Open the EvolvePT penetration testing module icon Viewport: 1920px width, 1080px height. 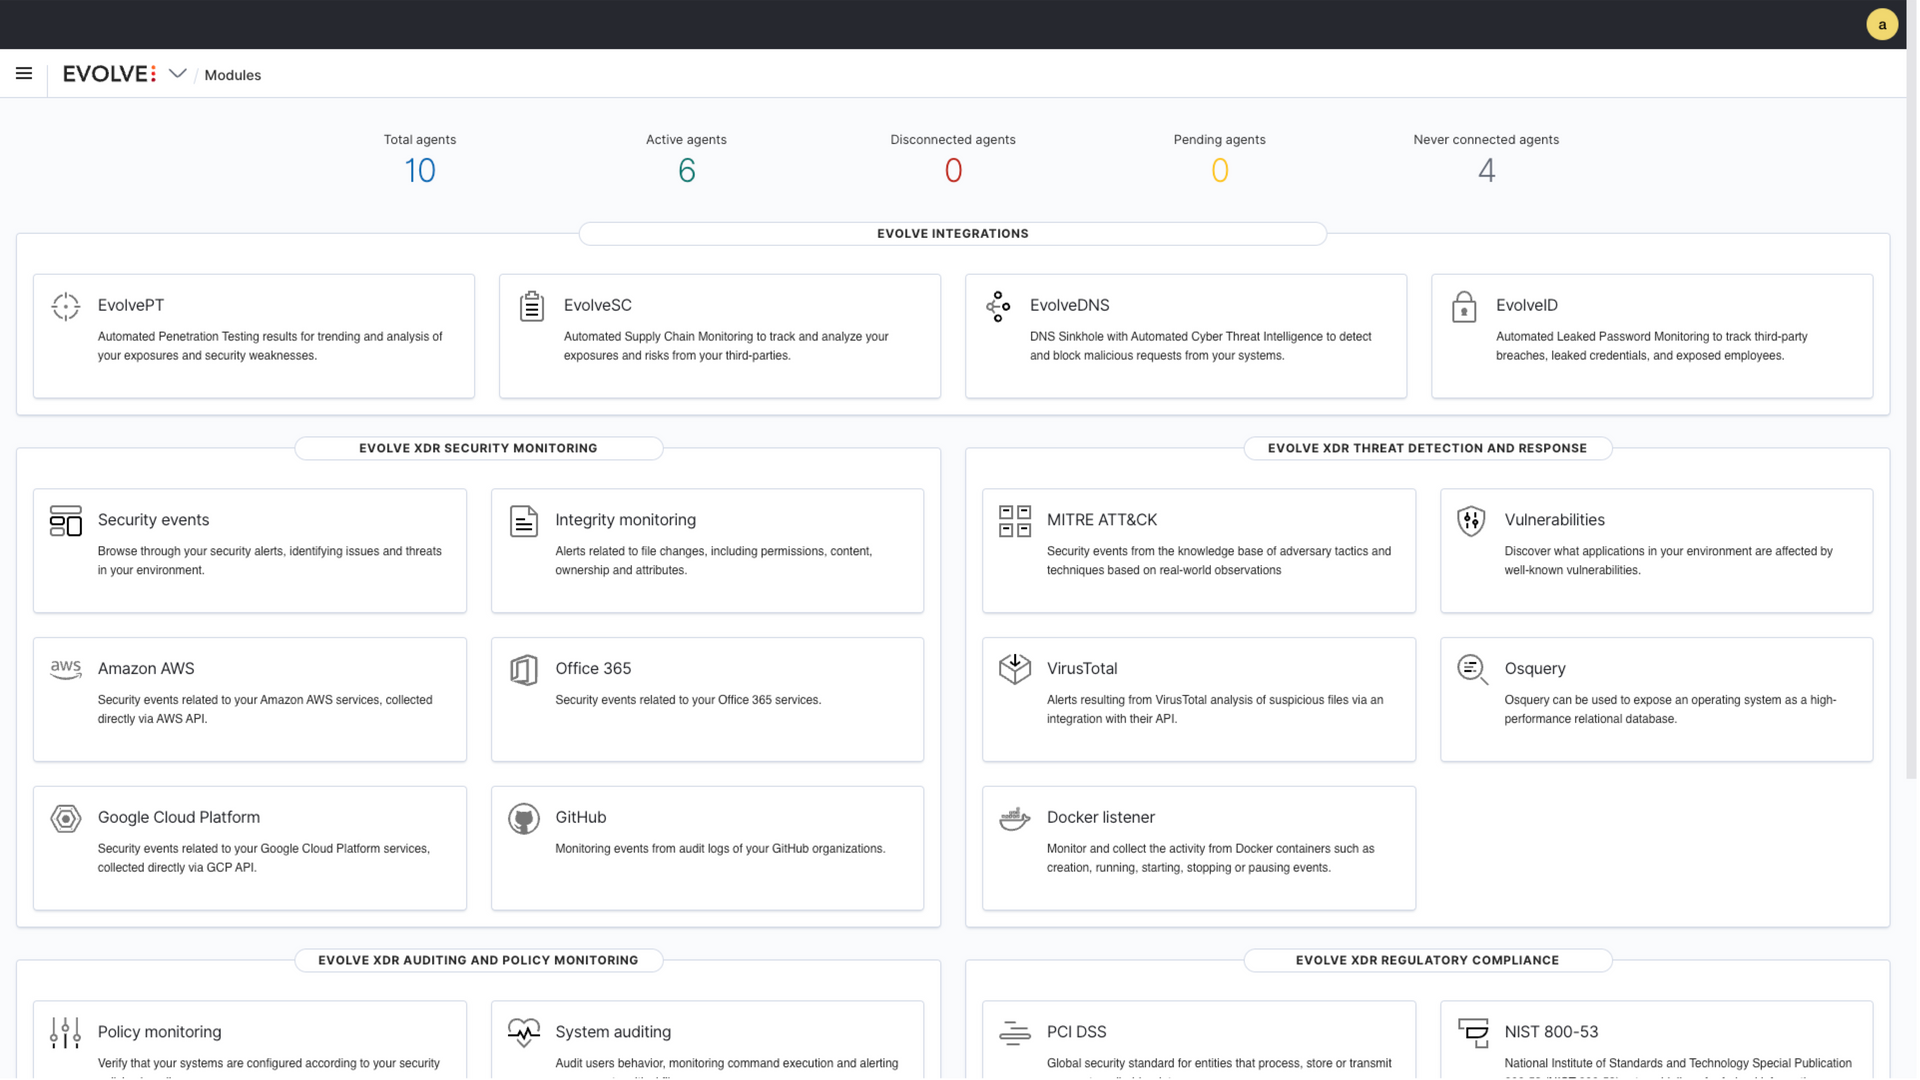click(66, 307)
